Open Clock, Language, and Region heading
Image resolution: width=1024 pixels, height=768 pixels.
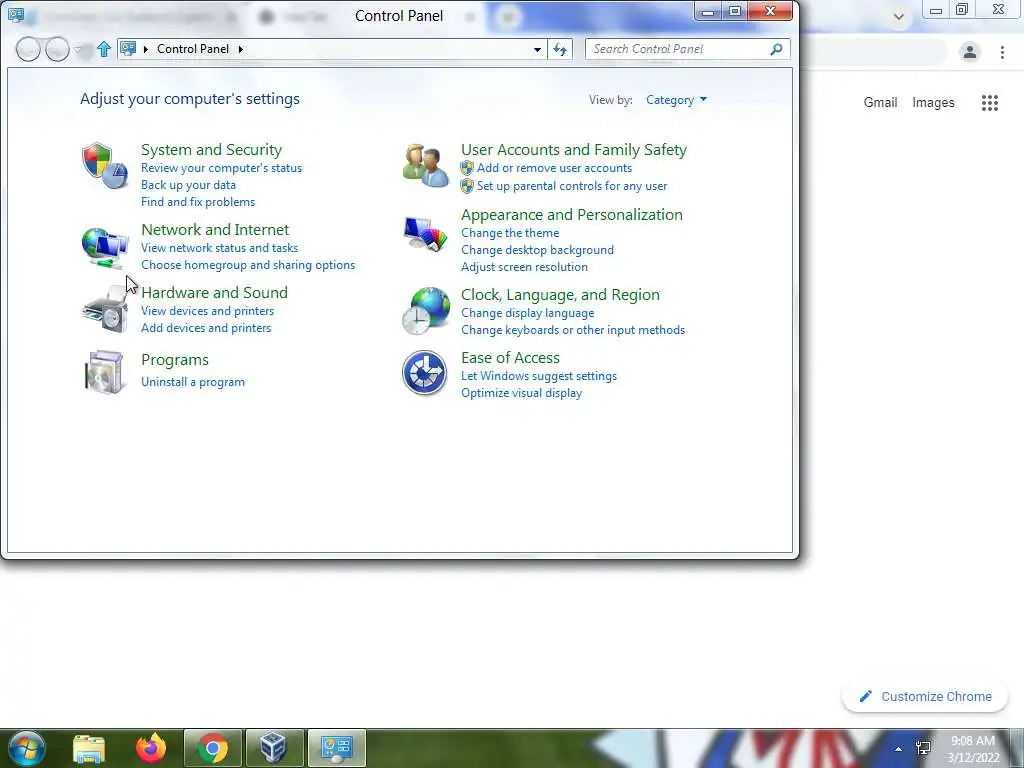click(560, 295)
